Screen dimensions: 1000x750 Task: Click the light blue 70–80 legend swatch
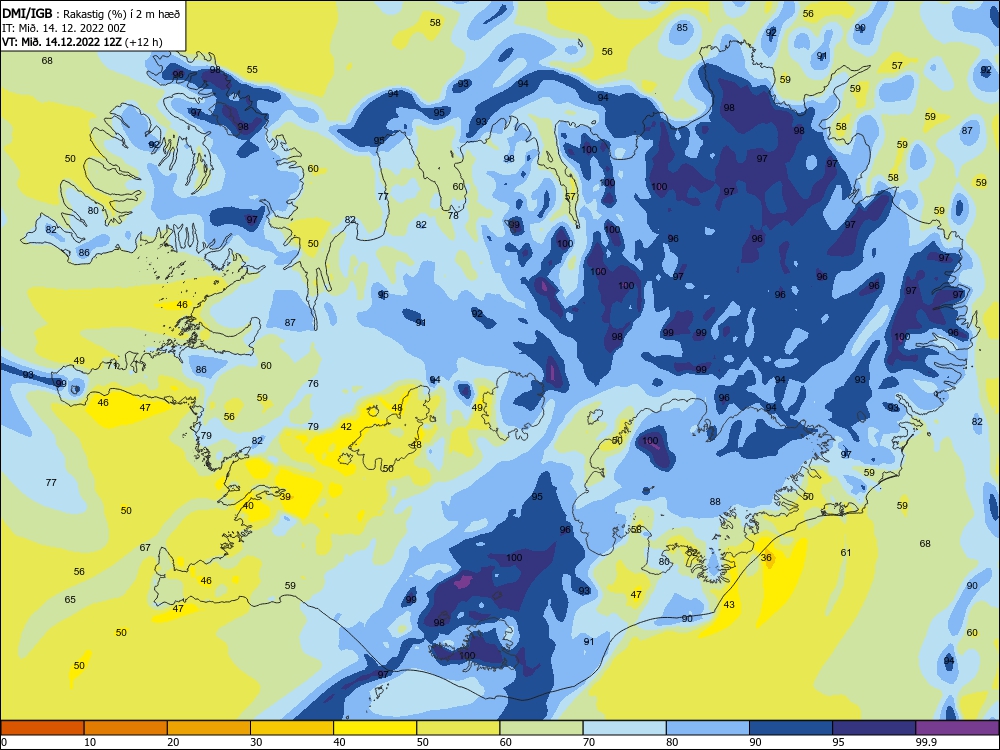tap(624, 728)
